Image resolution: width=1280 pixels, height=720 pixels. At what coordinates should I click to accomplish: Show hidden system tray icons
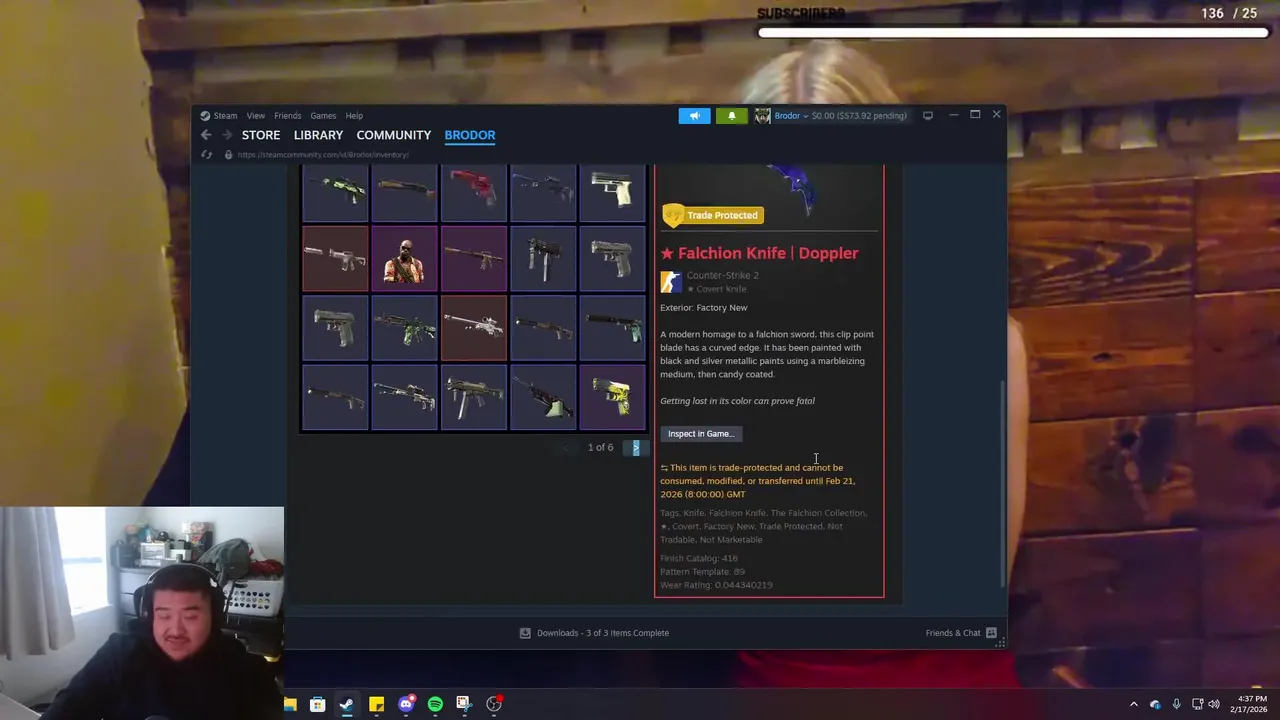(1133, 704)
